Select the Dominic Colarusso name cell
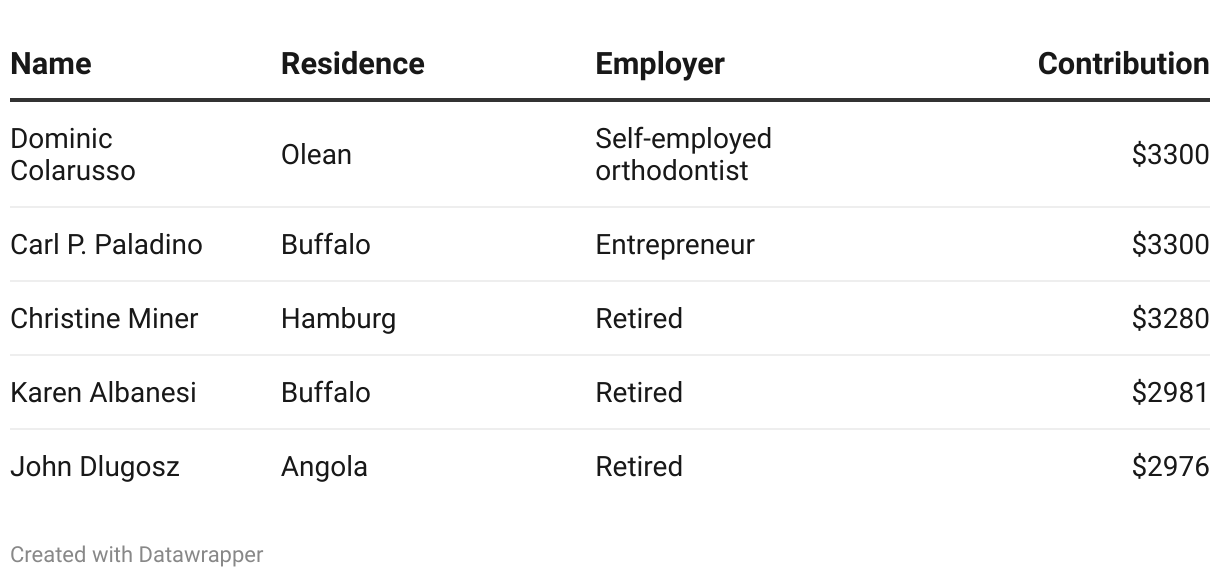The height and width of the screenshot is (578, 1220). point(72,155)
